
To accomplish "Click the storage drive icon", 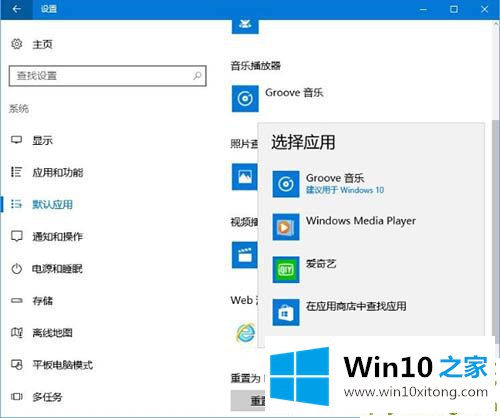I will [17, 301].
